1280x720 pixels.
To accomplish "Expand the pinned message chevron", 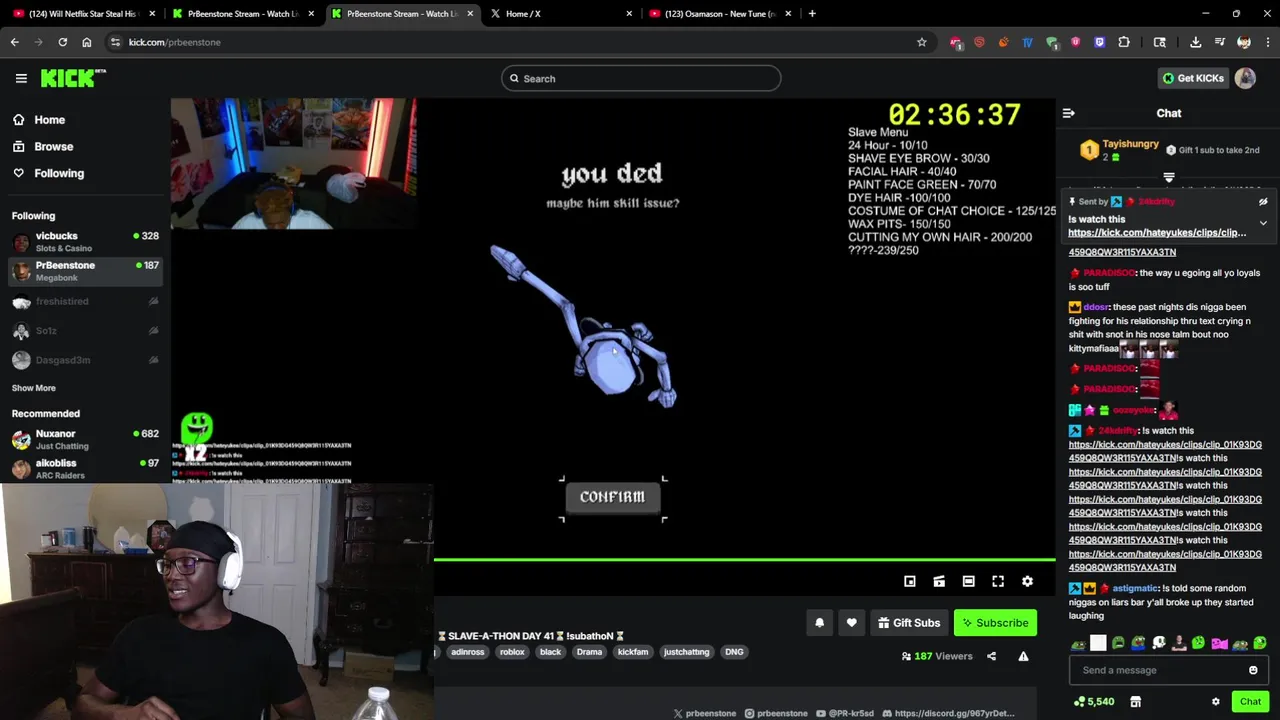I will coord(1263,223).
